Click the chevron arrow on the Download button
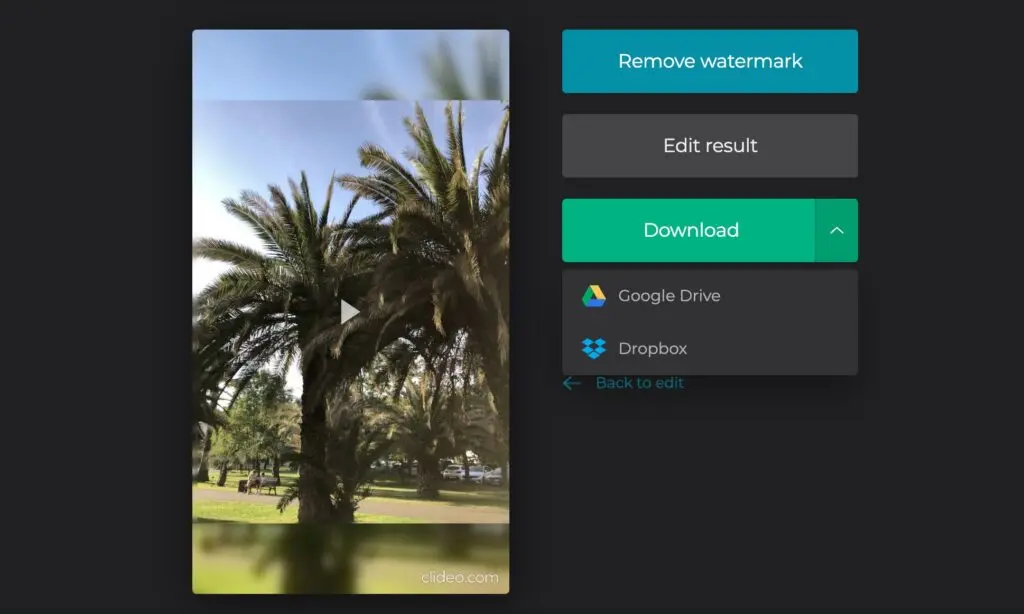 coord(838,230)
